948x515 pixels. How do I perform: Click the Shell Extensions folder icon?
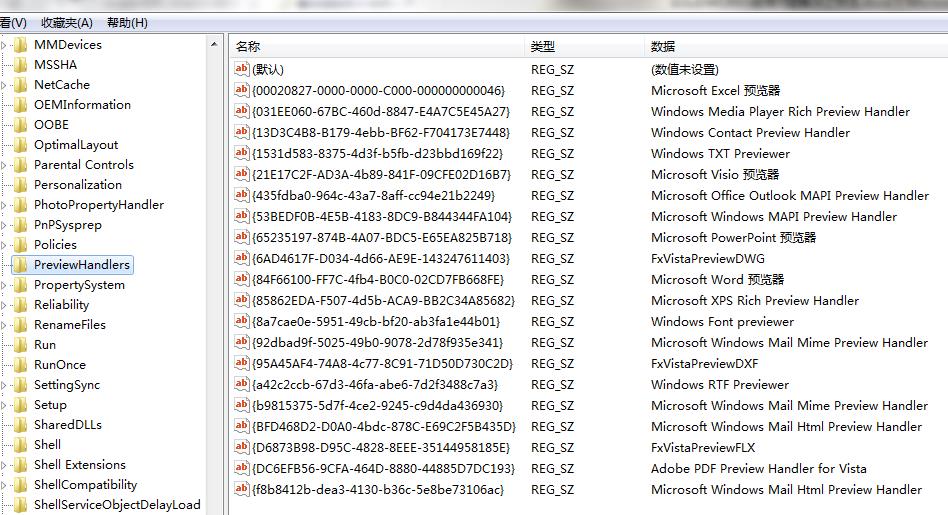point(20,465)
